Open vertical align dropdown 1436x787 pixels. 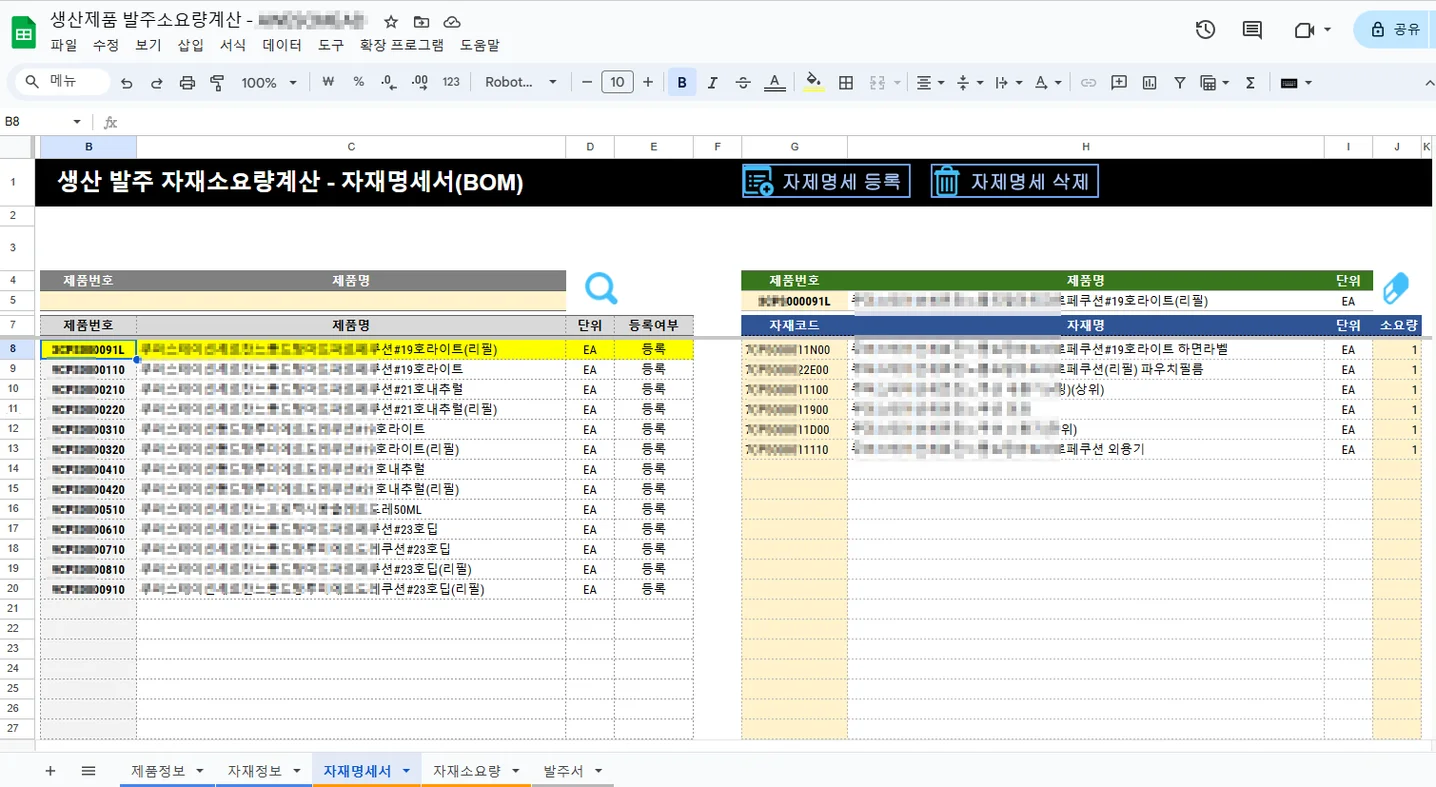(x=970, y=83)
